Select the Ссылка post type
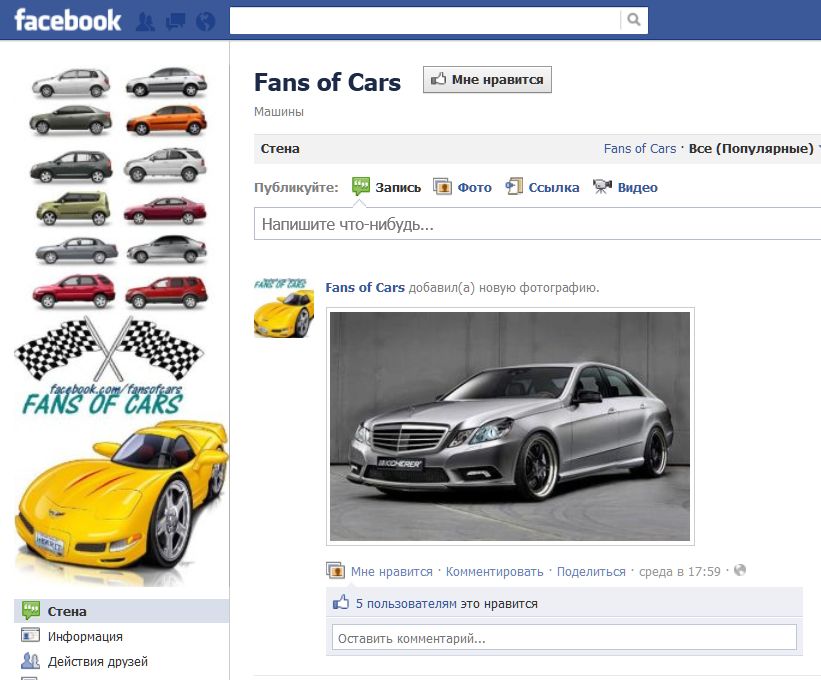The height and width of the screenshot is (680, 821). coord(553,187)
